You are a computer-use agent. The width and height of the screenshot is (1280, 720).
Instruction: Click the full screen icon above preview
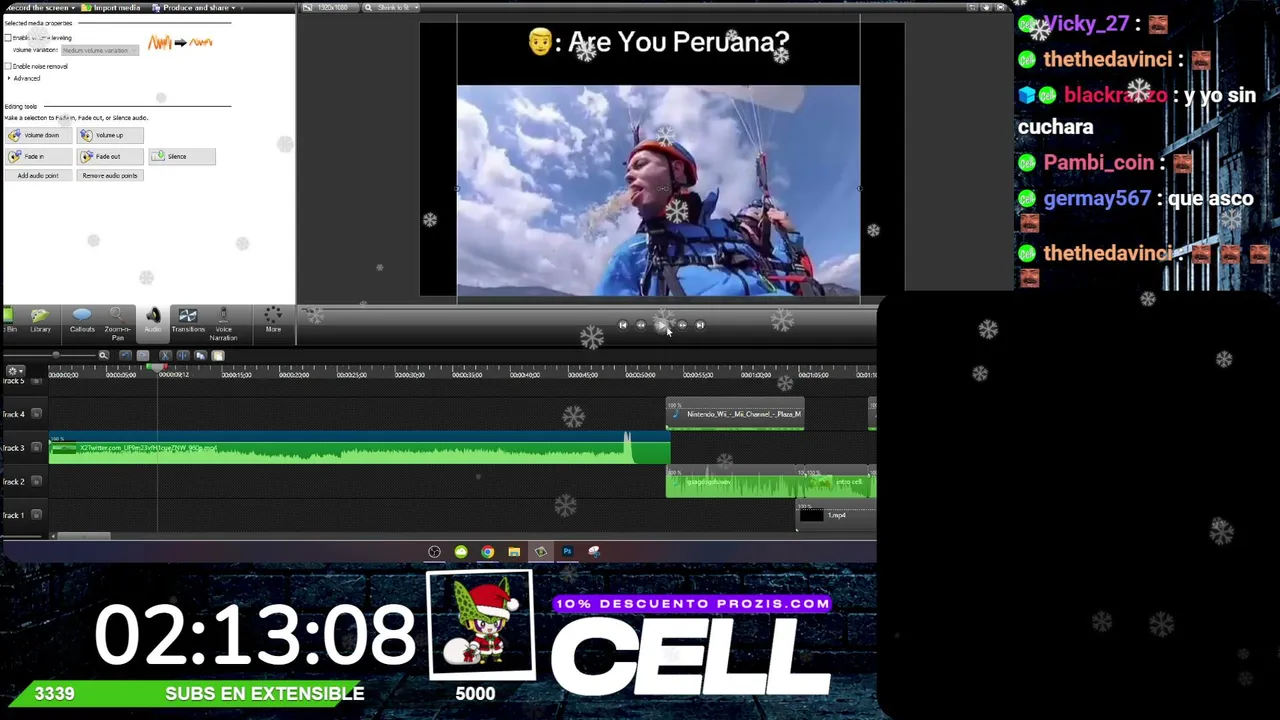(1001, 8)
